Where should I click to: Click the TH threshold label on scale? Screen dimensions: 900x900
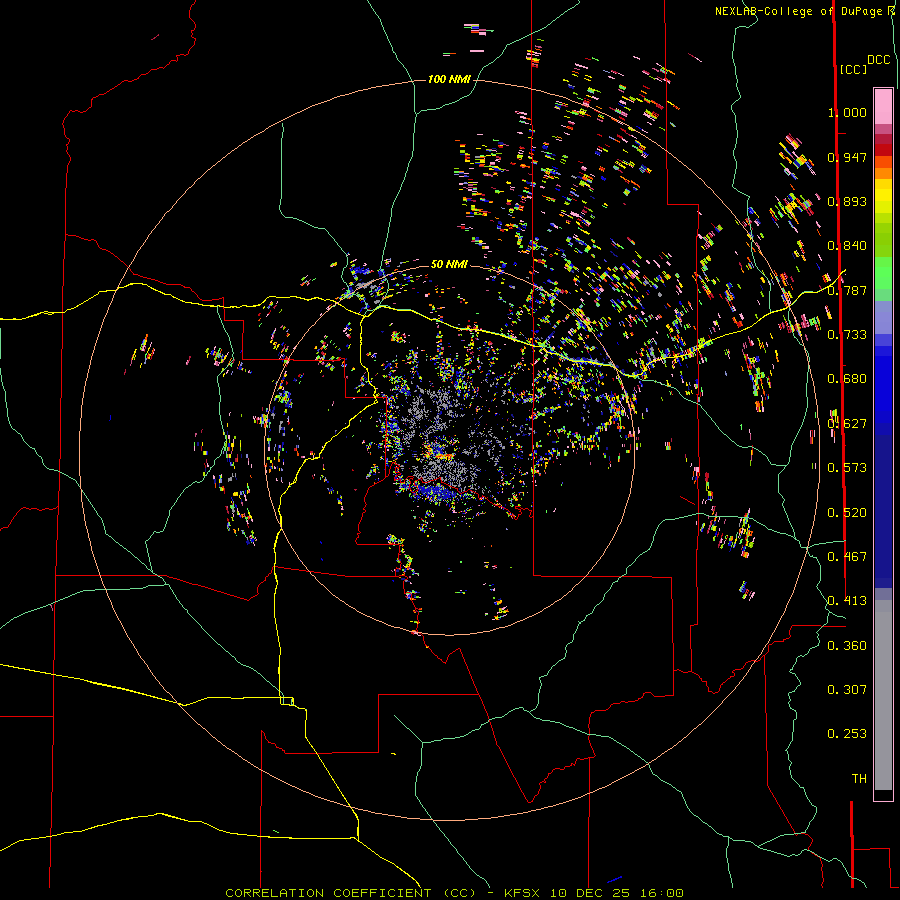coord(859,779)
